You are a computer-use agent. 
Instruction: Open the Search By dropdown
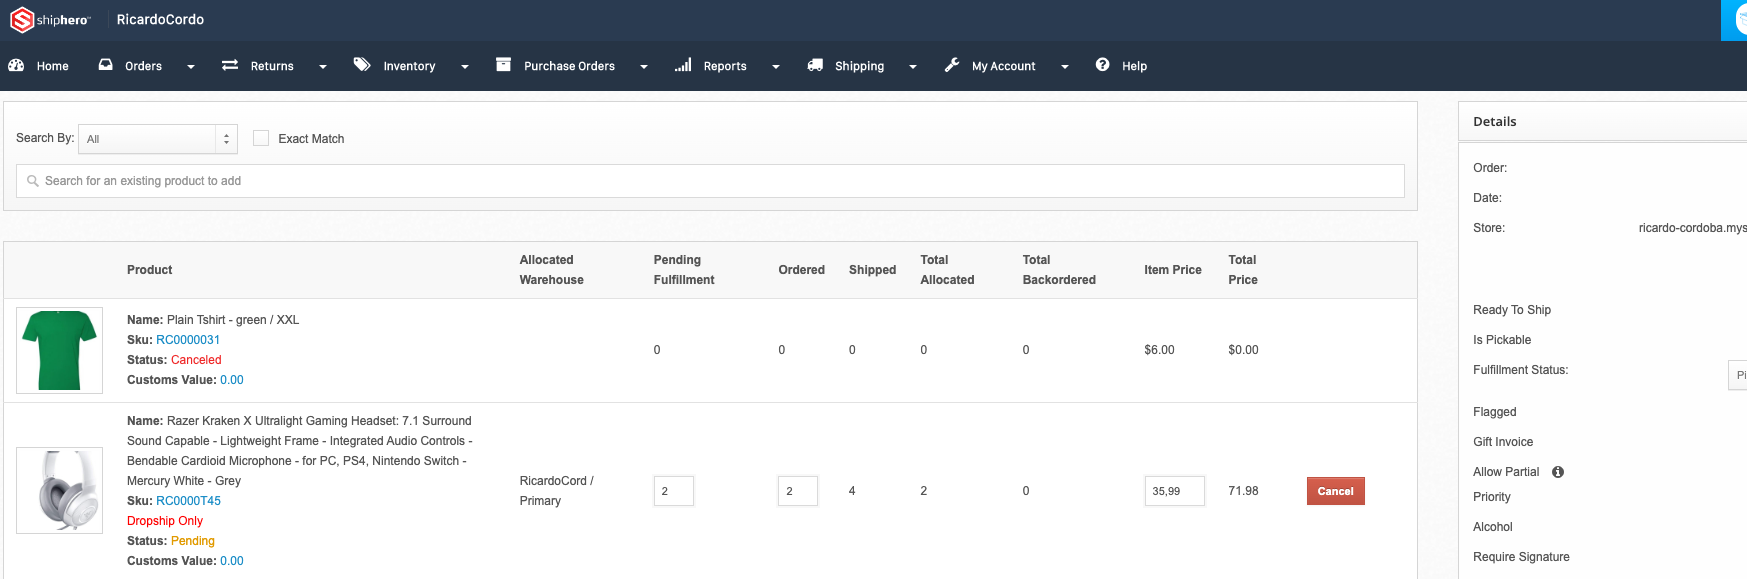158,139
